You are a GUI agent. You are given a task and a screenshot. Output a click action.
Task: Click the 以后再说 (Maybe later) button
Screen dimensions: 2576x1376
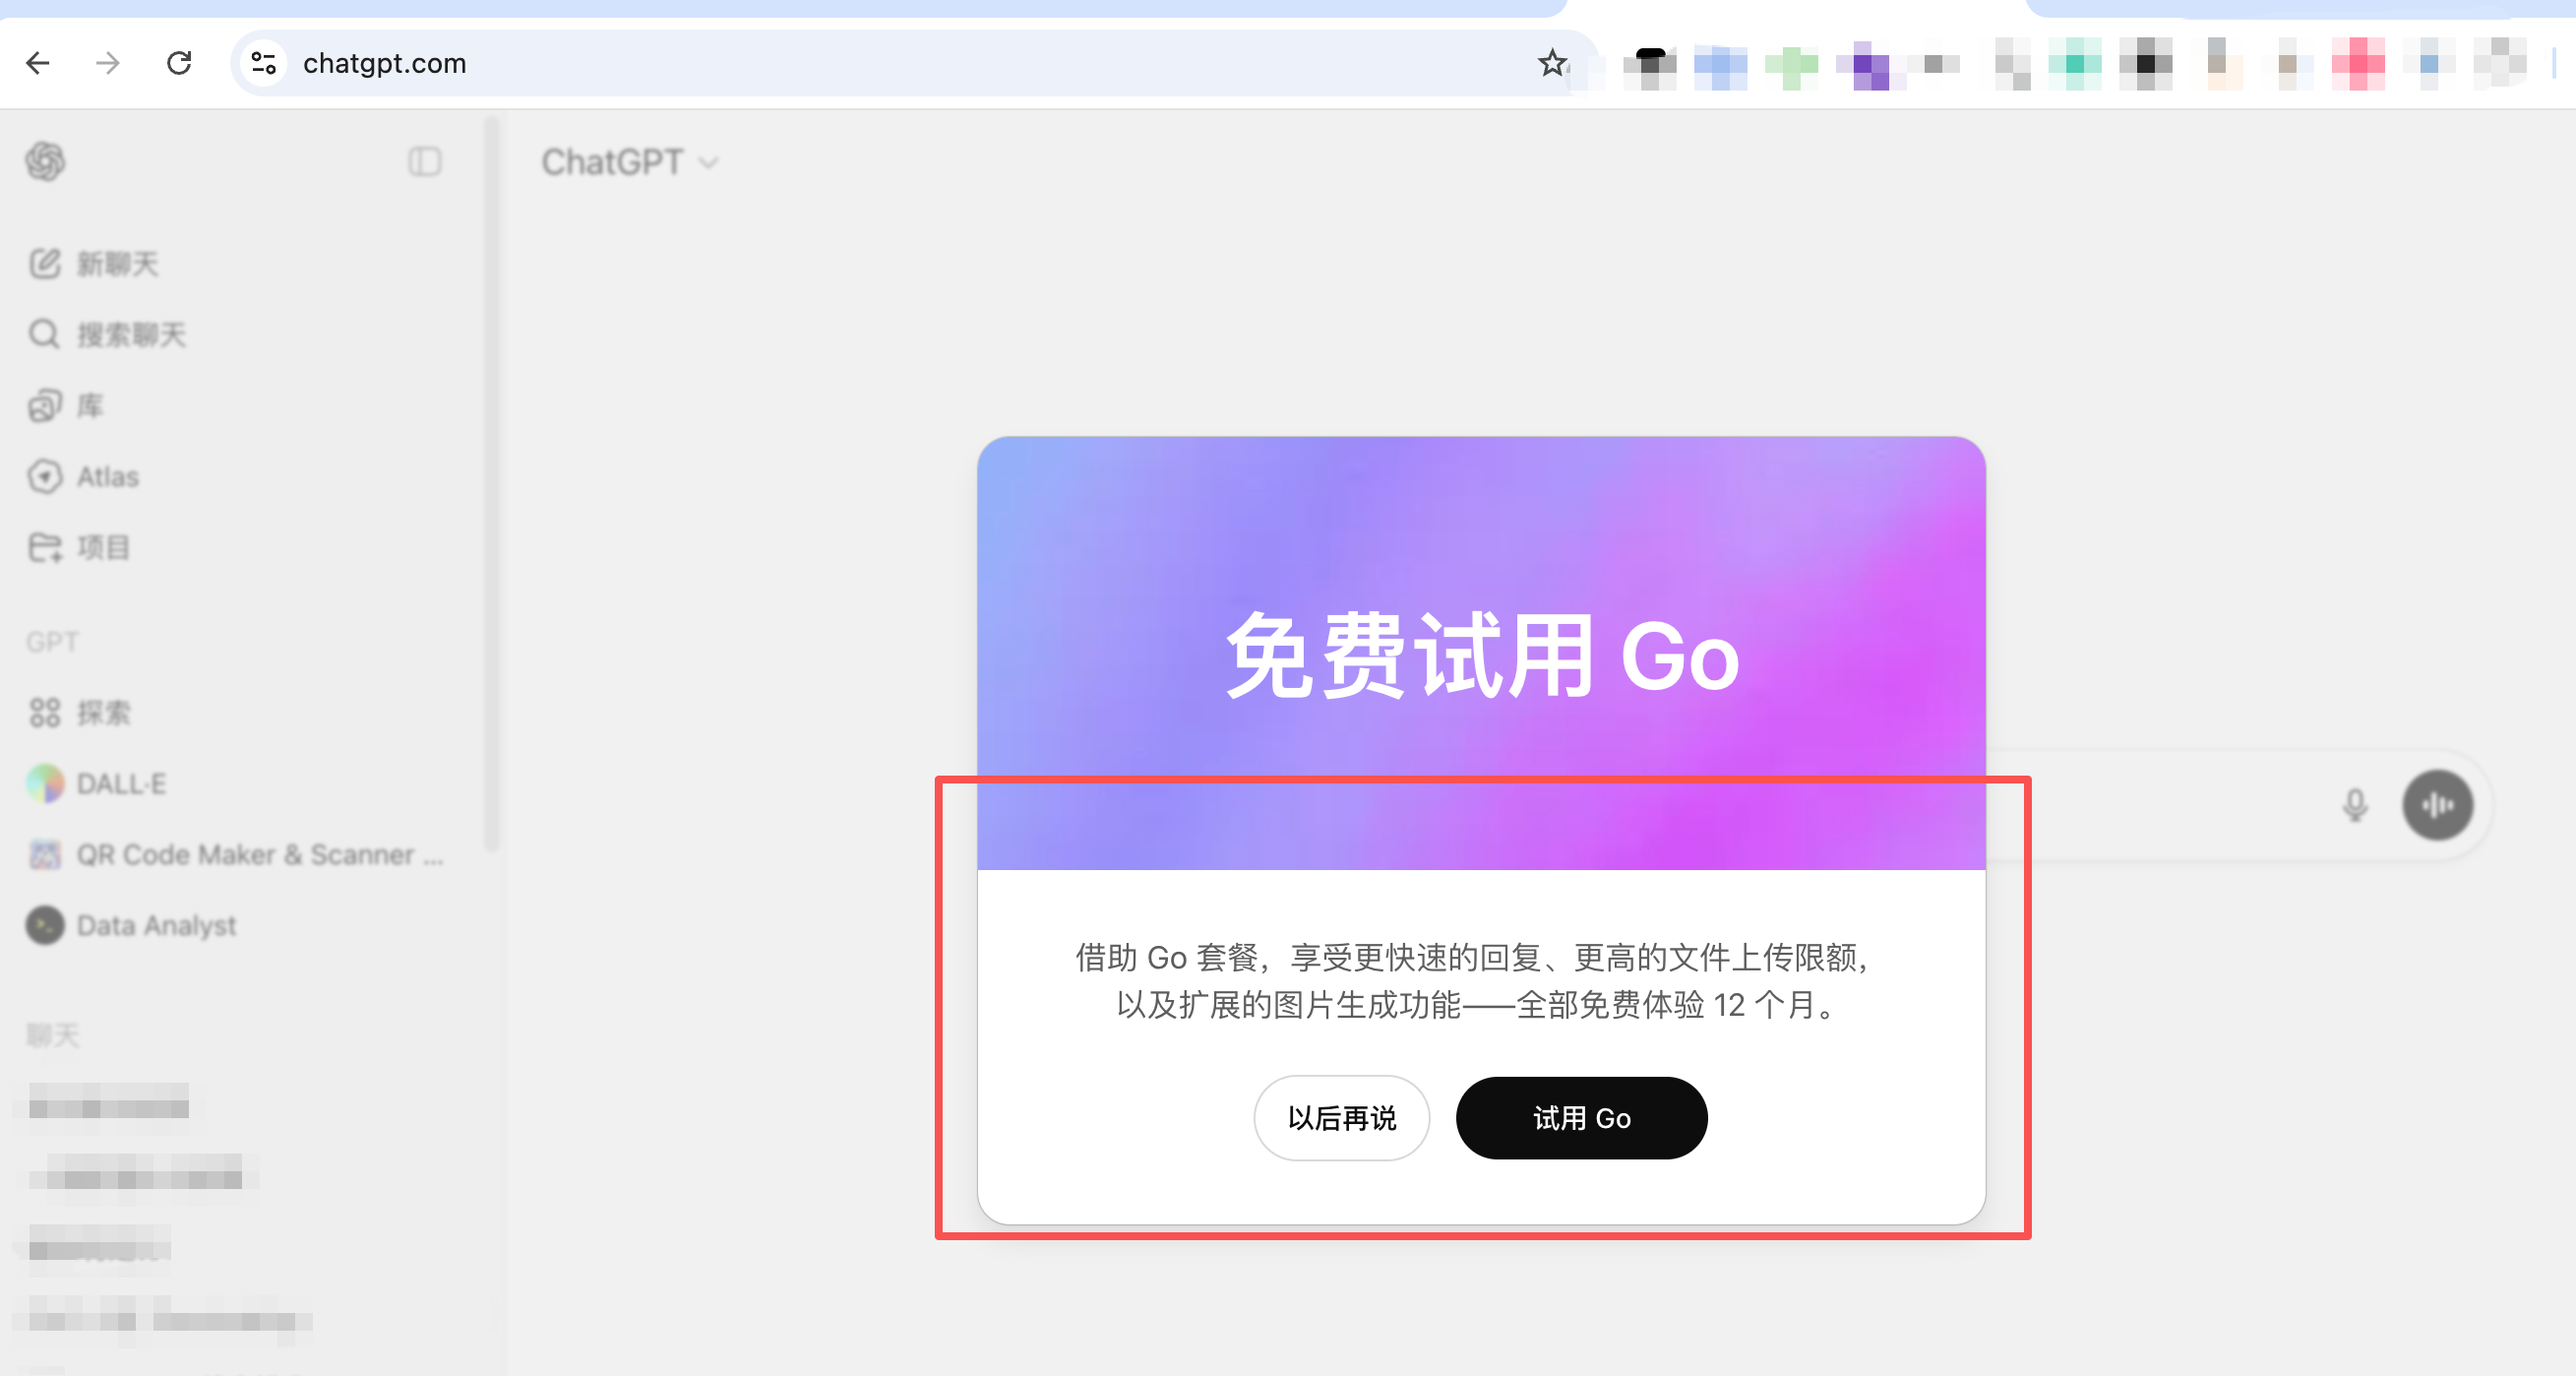coord(1341,1118)
